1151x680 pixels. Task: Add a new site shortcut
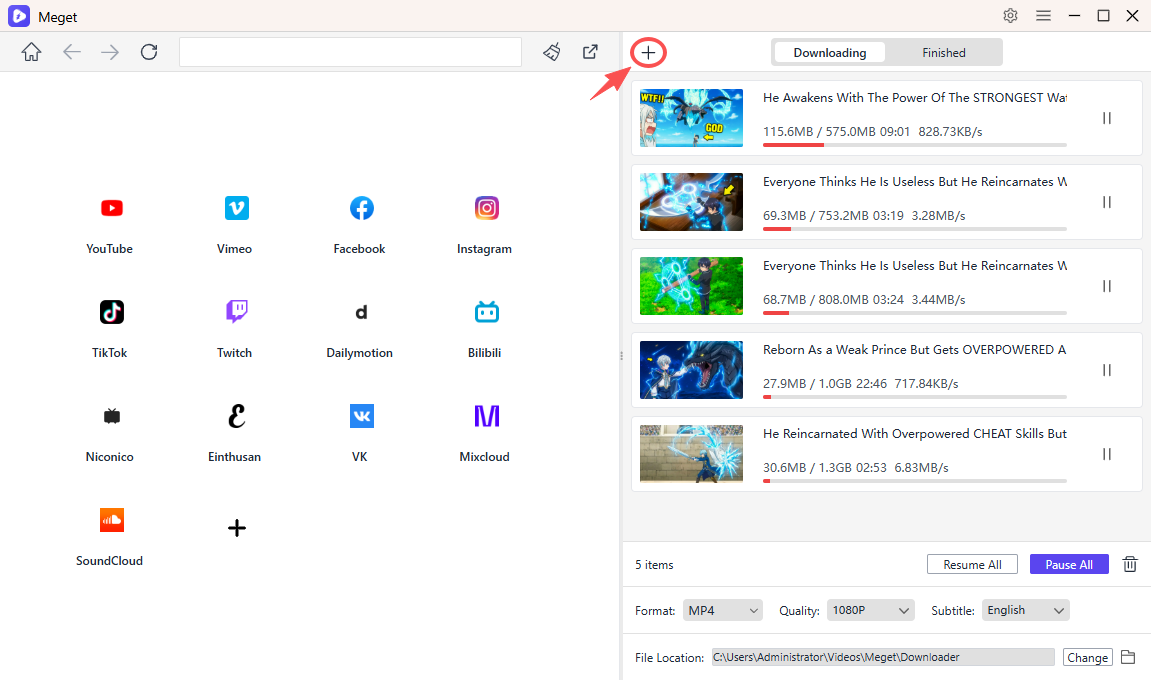click(x=236, y=528)
